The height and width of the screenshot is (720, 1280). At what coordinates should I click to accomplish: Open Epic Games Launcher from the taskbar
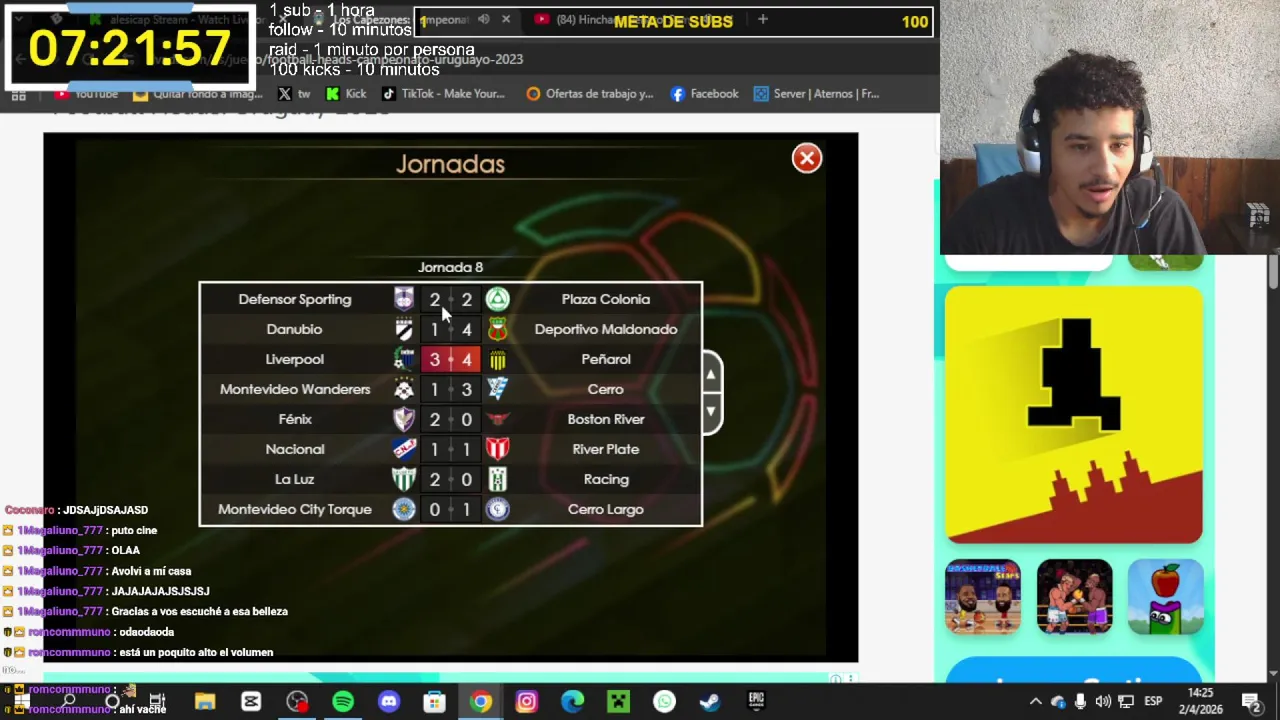pos(756,702)
